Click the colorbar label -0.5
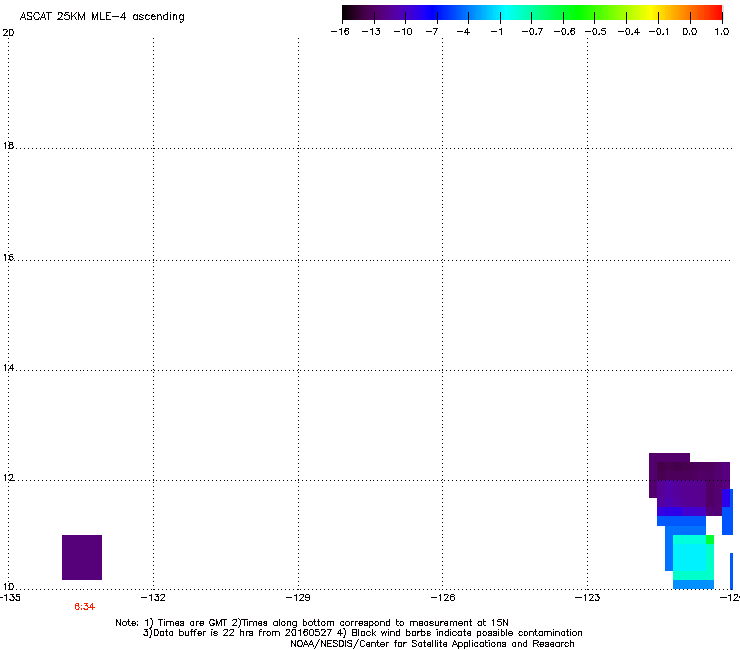This screenshot has width=740, height=650. pyautogui.click(x=596, y=32)
